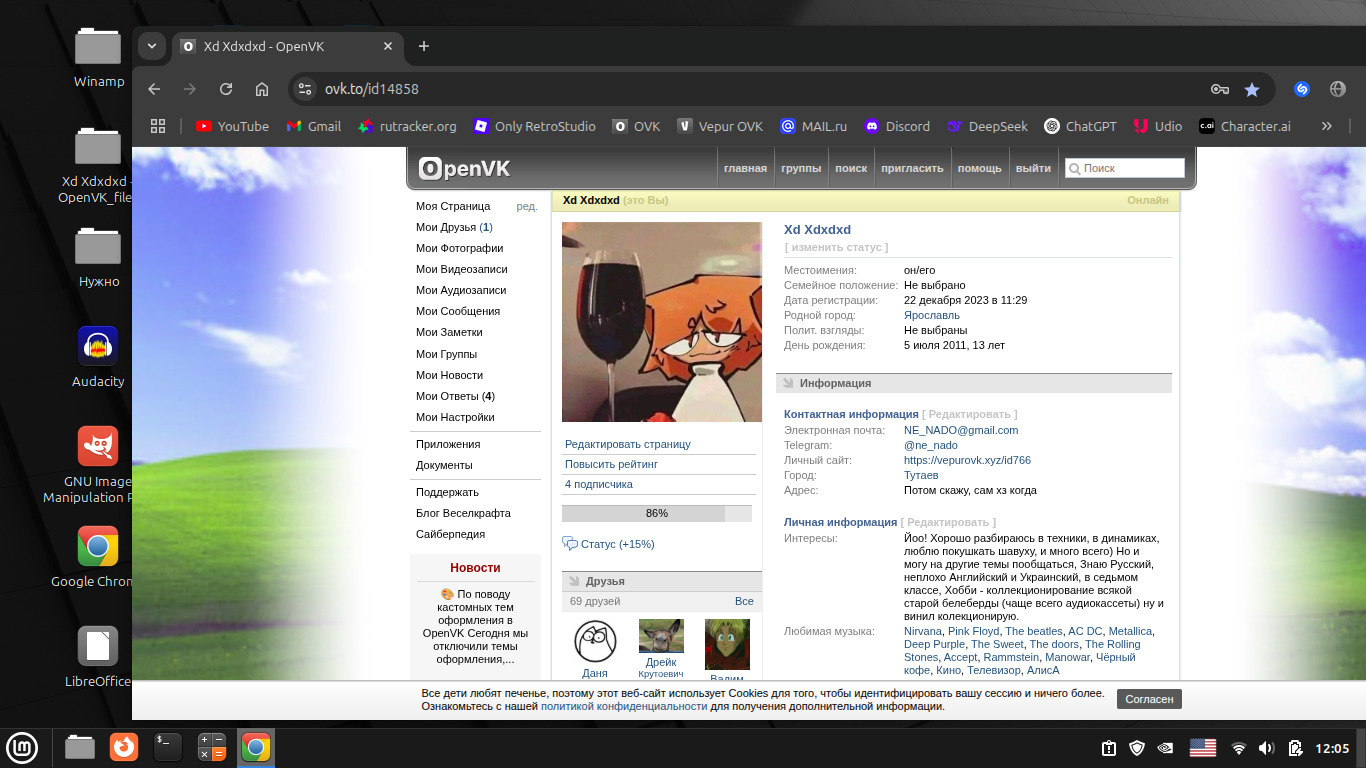Collapse the Информация section
This screenshot has width=1366, height=768.
click(834, 383)
